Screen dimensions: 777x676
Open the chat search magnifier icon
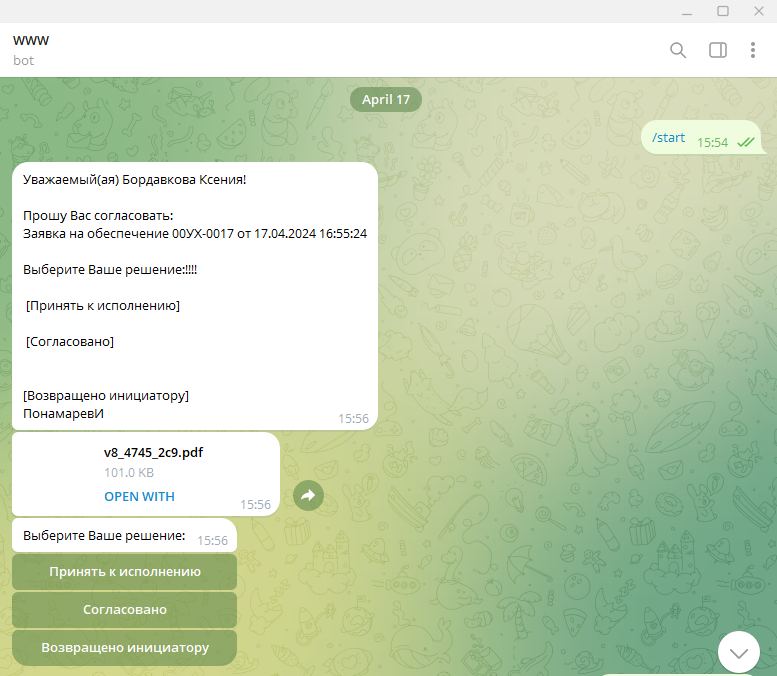click(678, 50)
